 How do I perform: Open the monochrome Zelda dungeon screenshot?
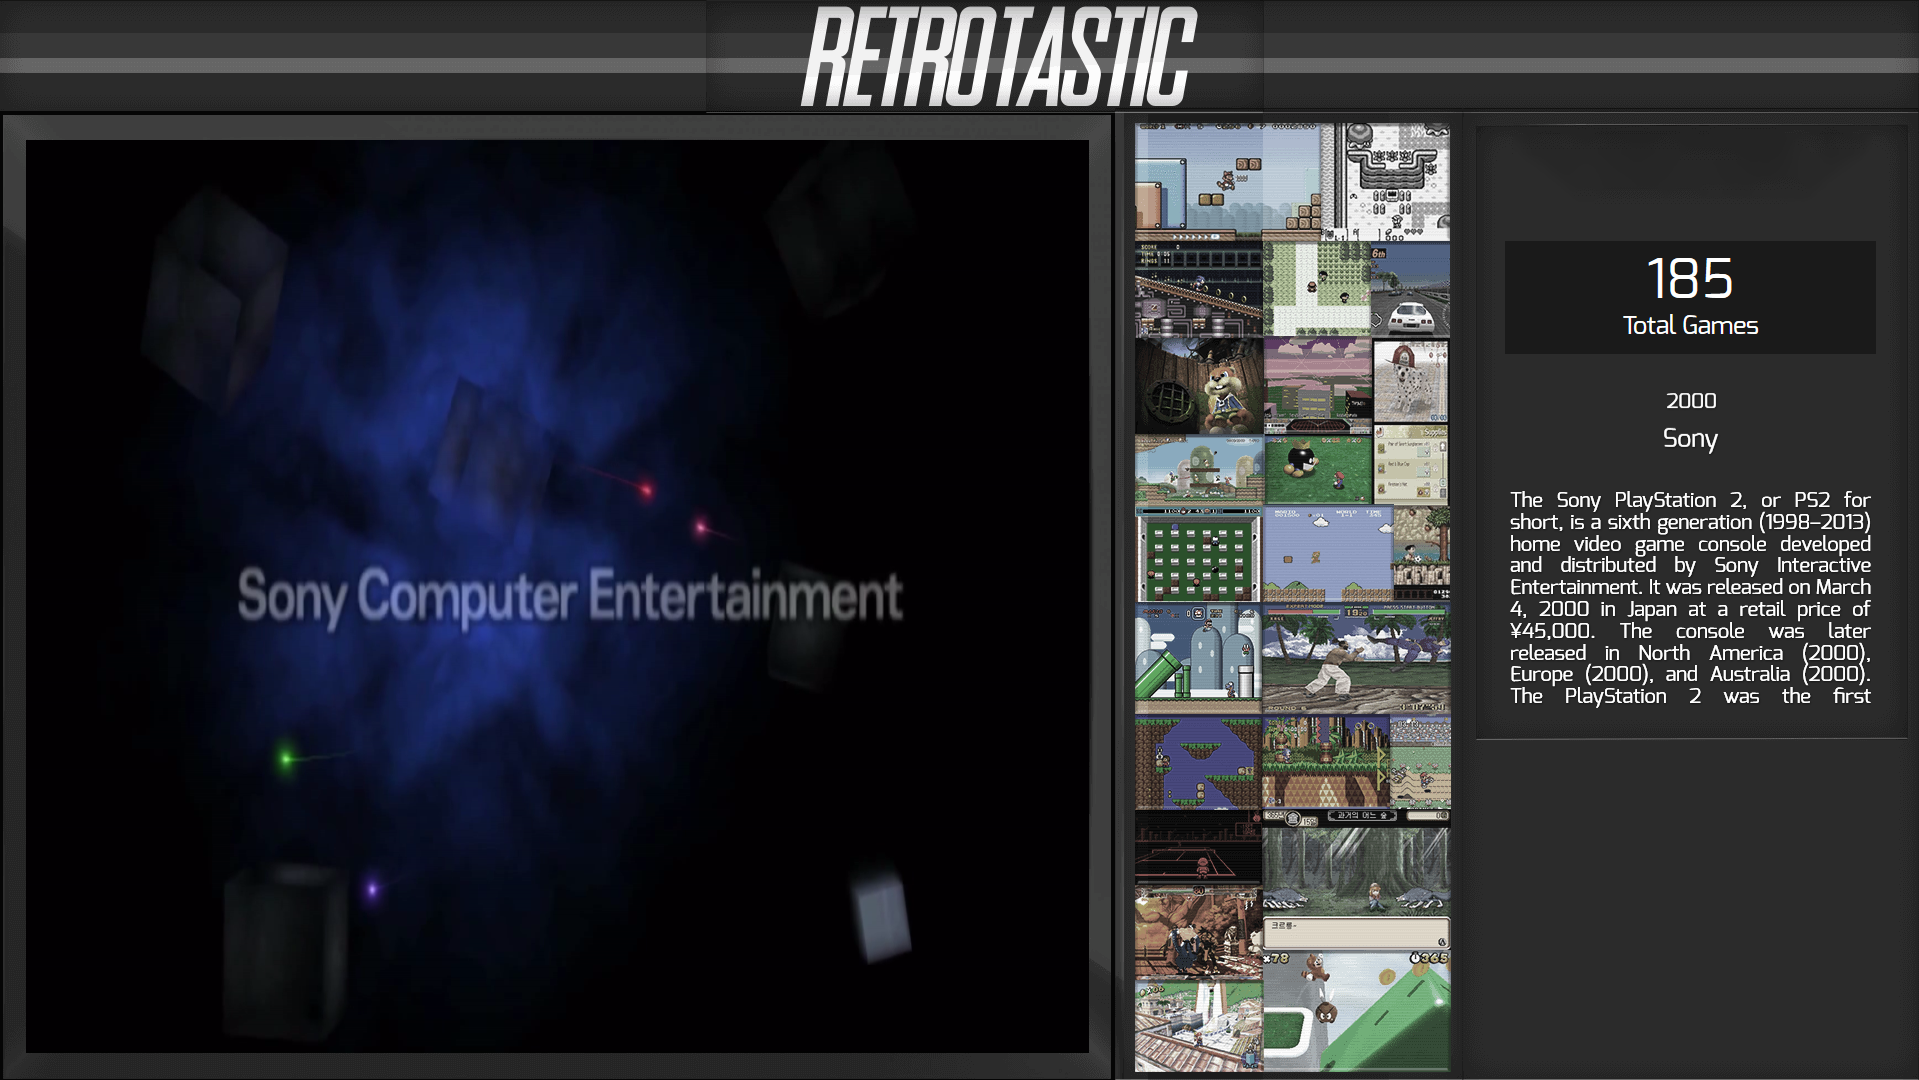pos(1386,182)
